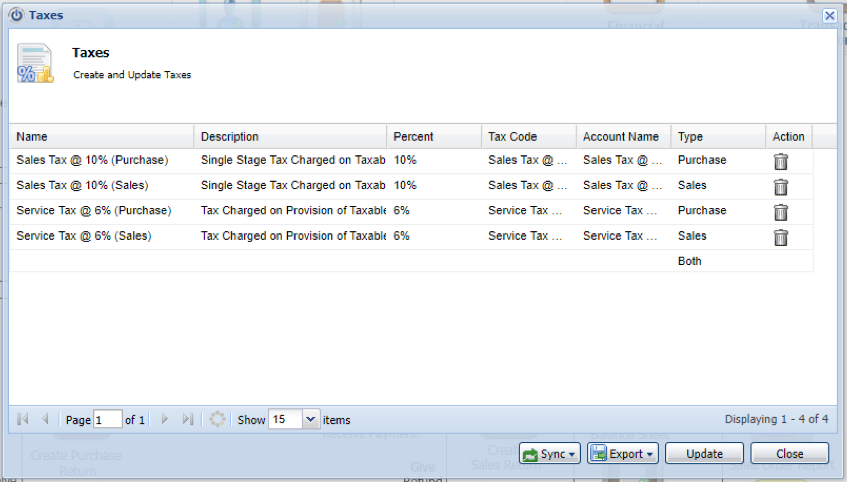Expand the Show items count combo box
Viewport: 847px width, 482px height.
pyautogui.click(x=310, y=420)
